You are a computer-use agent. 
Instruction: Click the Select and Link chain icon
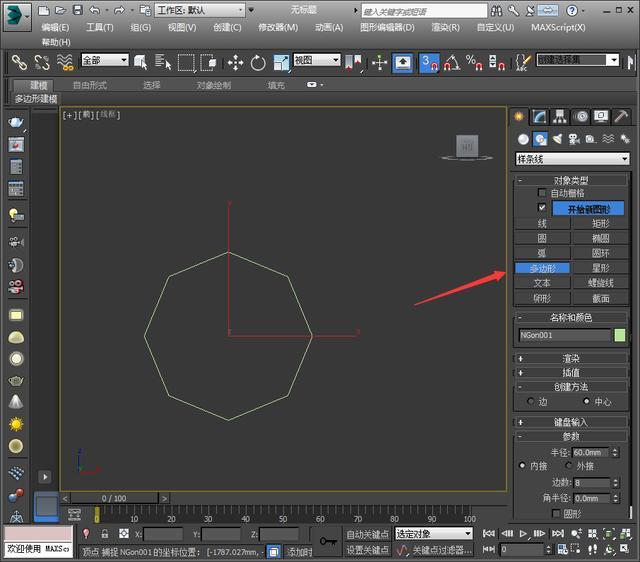pos(19,63)
